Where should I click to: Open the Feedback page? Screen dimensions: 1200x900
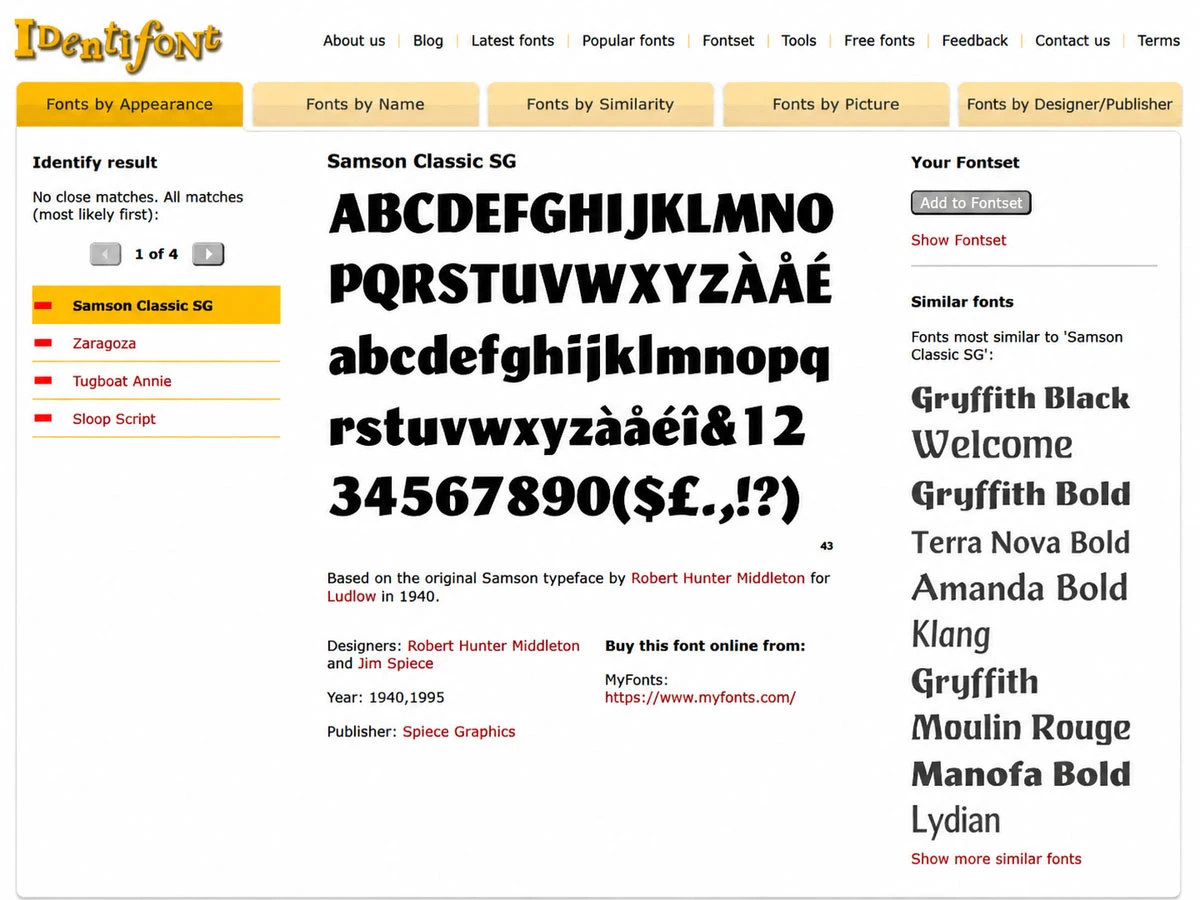click(x=975, y=41)
